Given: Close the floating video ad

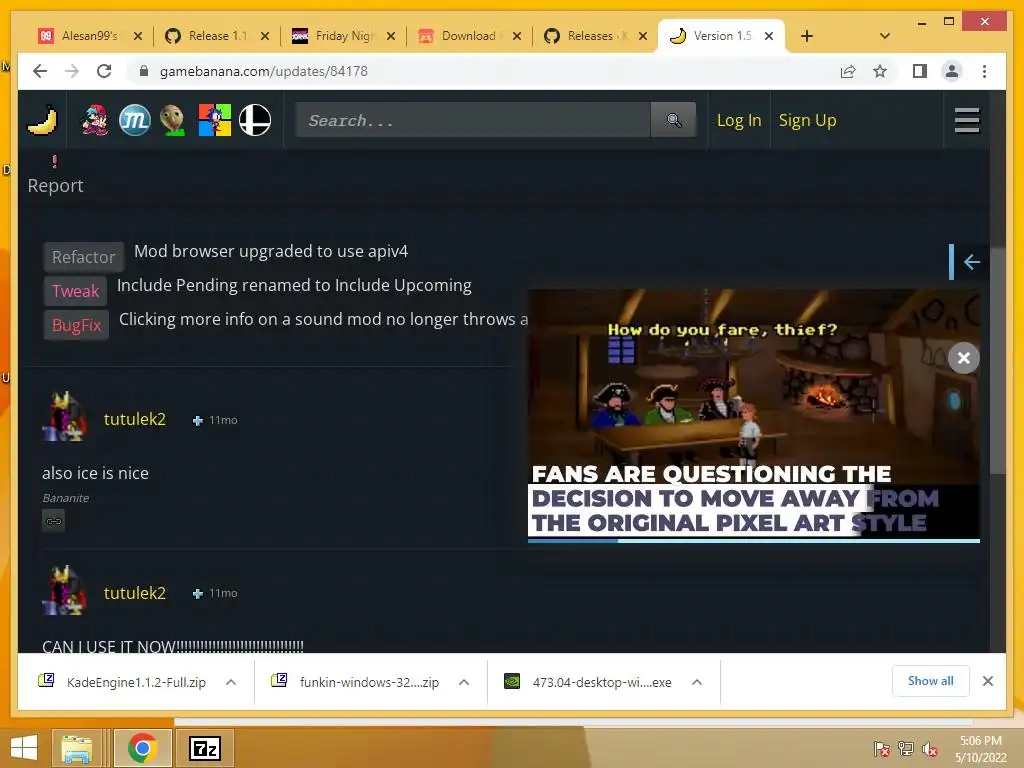Looking at the screenshot, I should click(963, 358).
